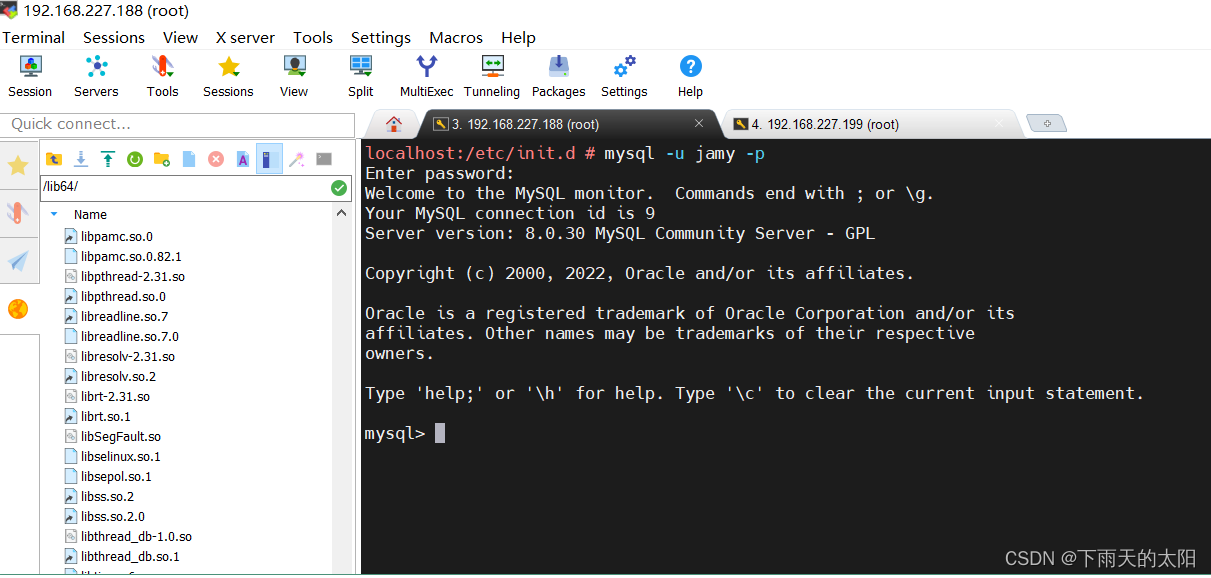The width and height of the screenshot is (1211, 578).
Task: Delete selected remote file with red cross icon
Action: (215, 158)
